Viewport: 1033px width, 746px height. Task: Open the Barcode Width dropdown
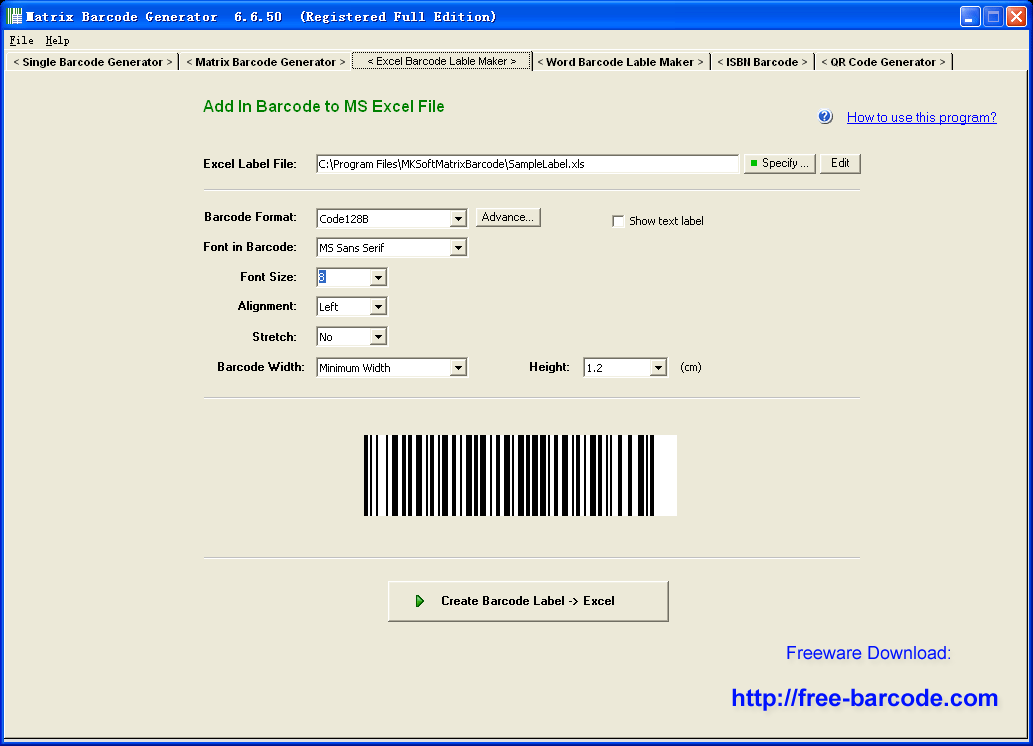point(460,367)
